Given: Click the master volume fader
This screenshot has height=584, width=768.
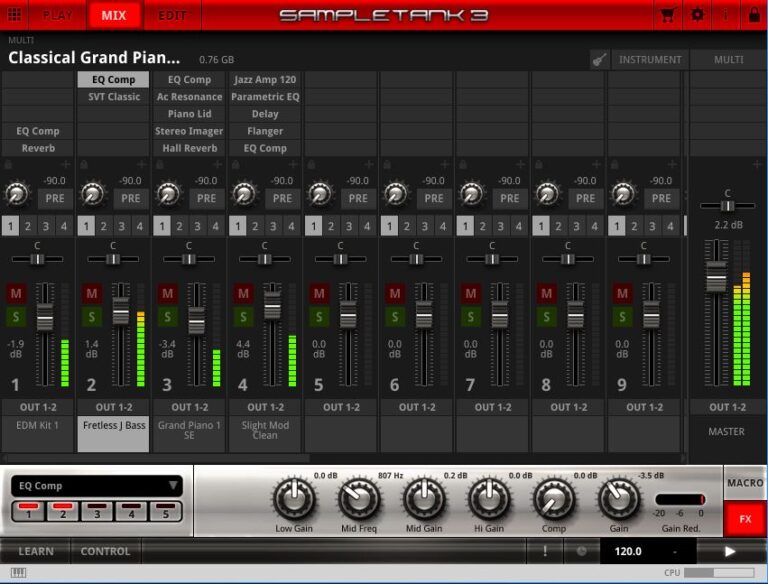Looking at the screenshot, I should point(716,277).
